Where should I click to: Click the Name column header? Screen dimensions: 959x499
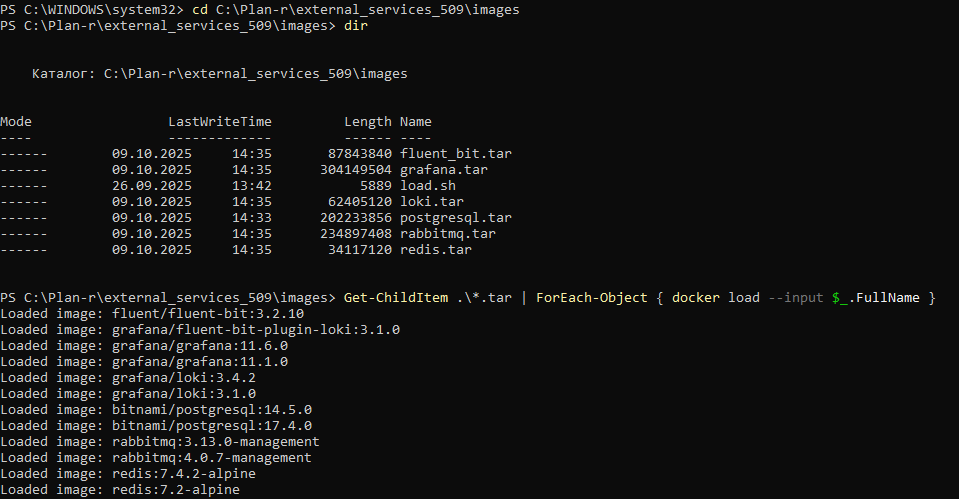click(x=415, y=122)
